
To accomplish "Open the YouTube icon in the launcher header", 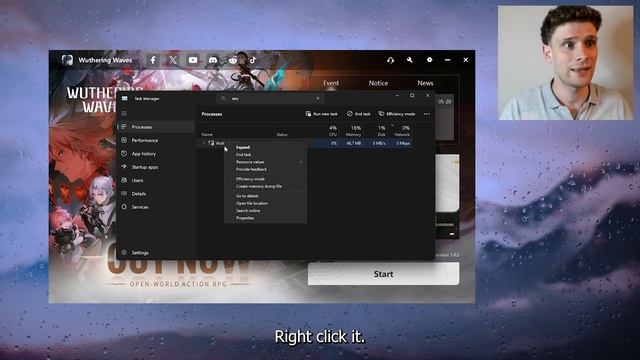I will 193,60.
